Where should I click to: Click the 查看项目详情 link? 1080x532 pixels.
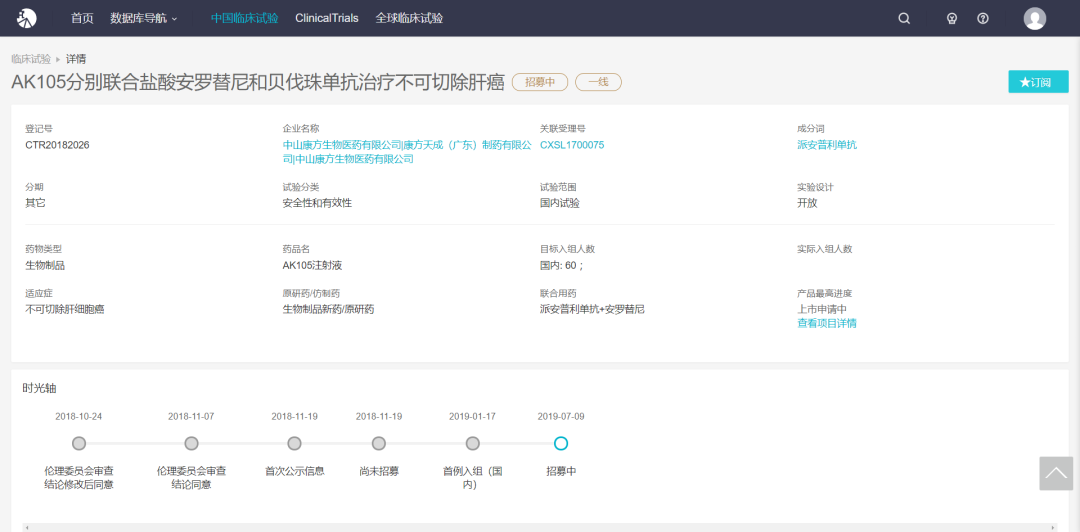coord(827,323)
